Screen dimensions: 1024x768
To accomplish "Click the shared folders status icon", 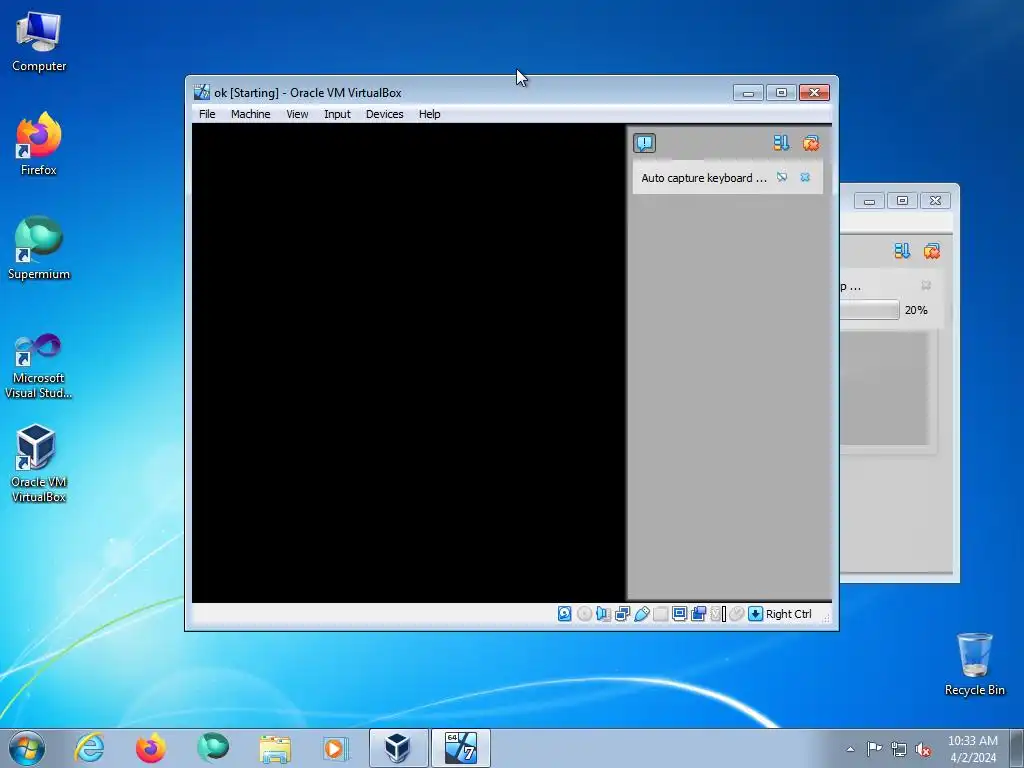I will [660, 614].
